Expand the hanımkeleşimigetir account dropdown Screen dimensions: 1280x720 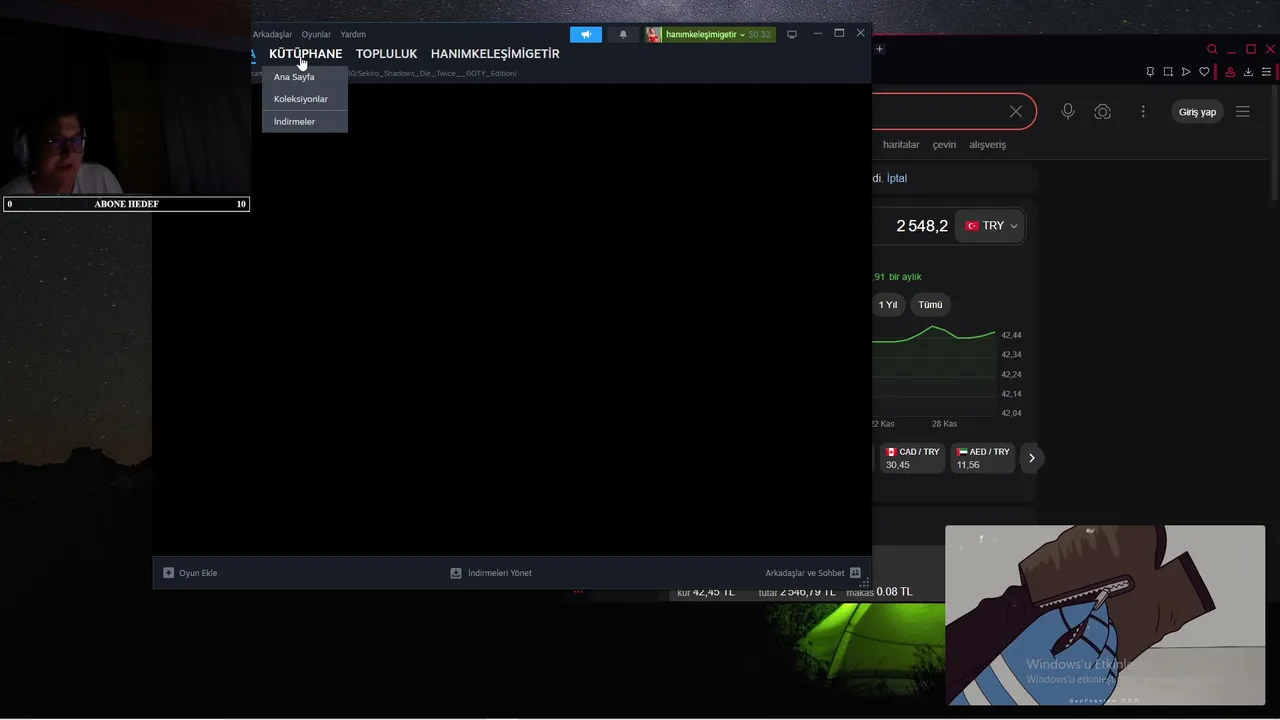point(718,34)
